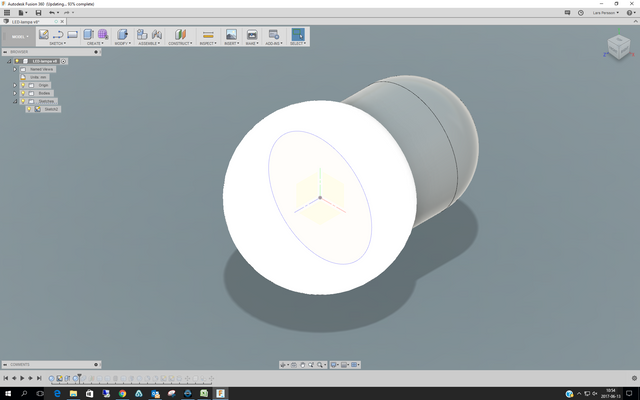This screenshot has height=400, width=640.
Task: Collapse the Comments panel
Action: [x=5, y=364]
